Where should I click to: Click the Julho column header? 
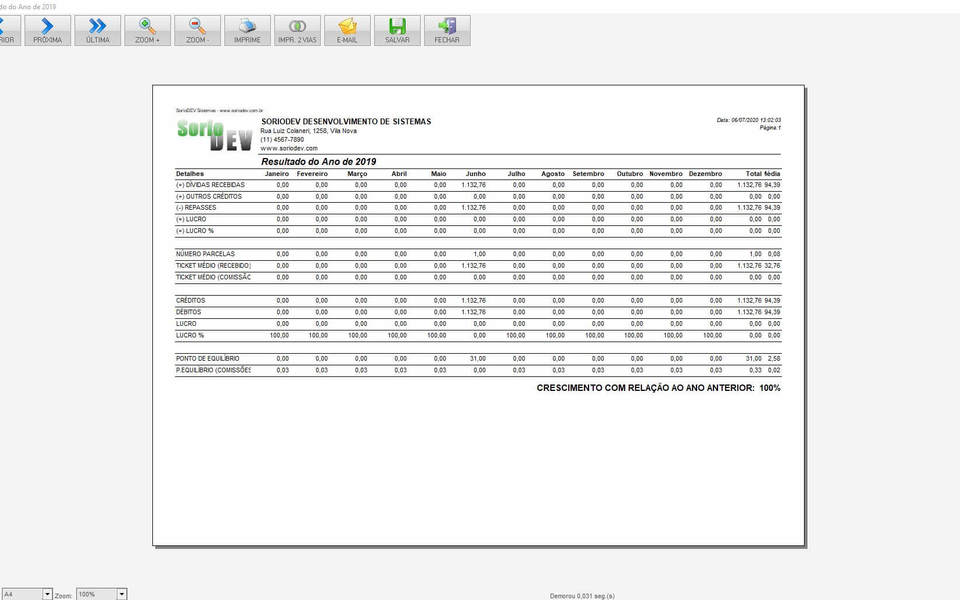[516, 174]
